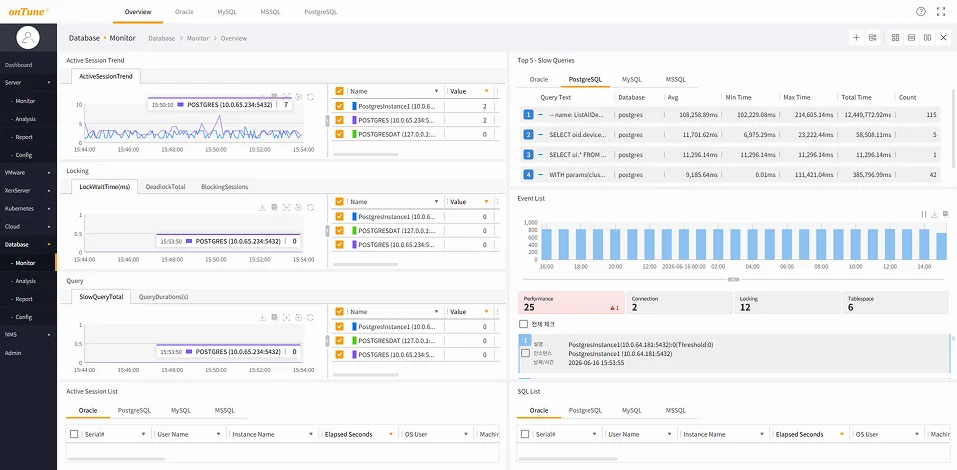Activate area zoom in the Locking chart
Viewport: 957px width, 470px height.
pos(286,208)
